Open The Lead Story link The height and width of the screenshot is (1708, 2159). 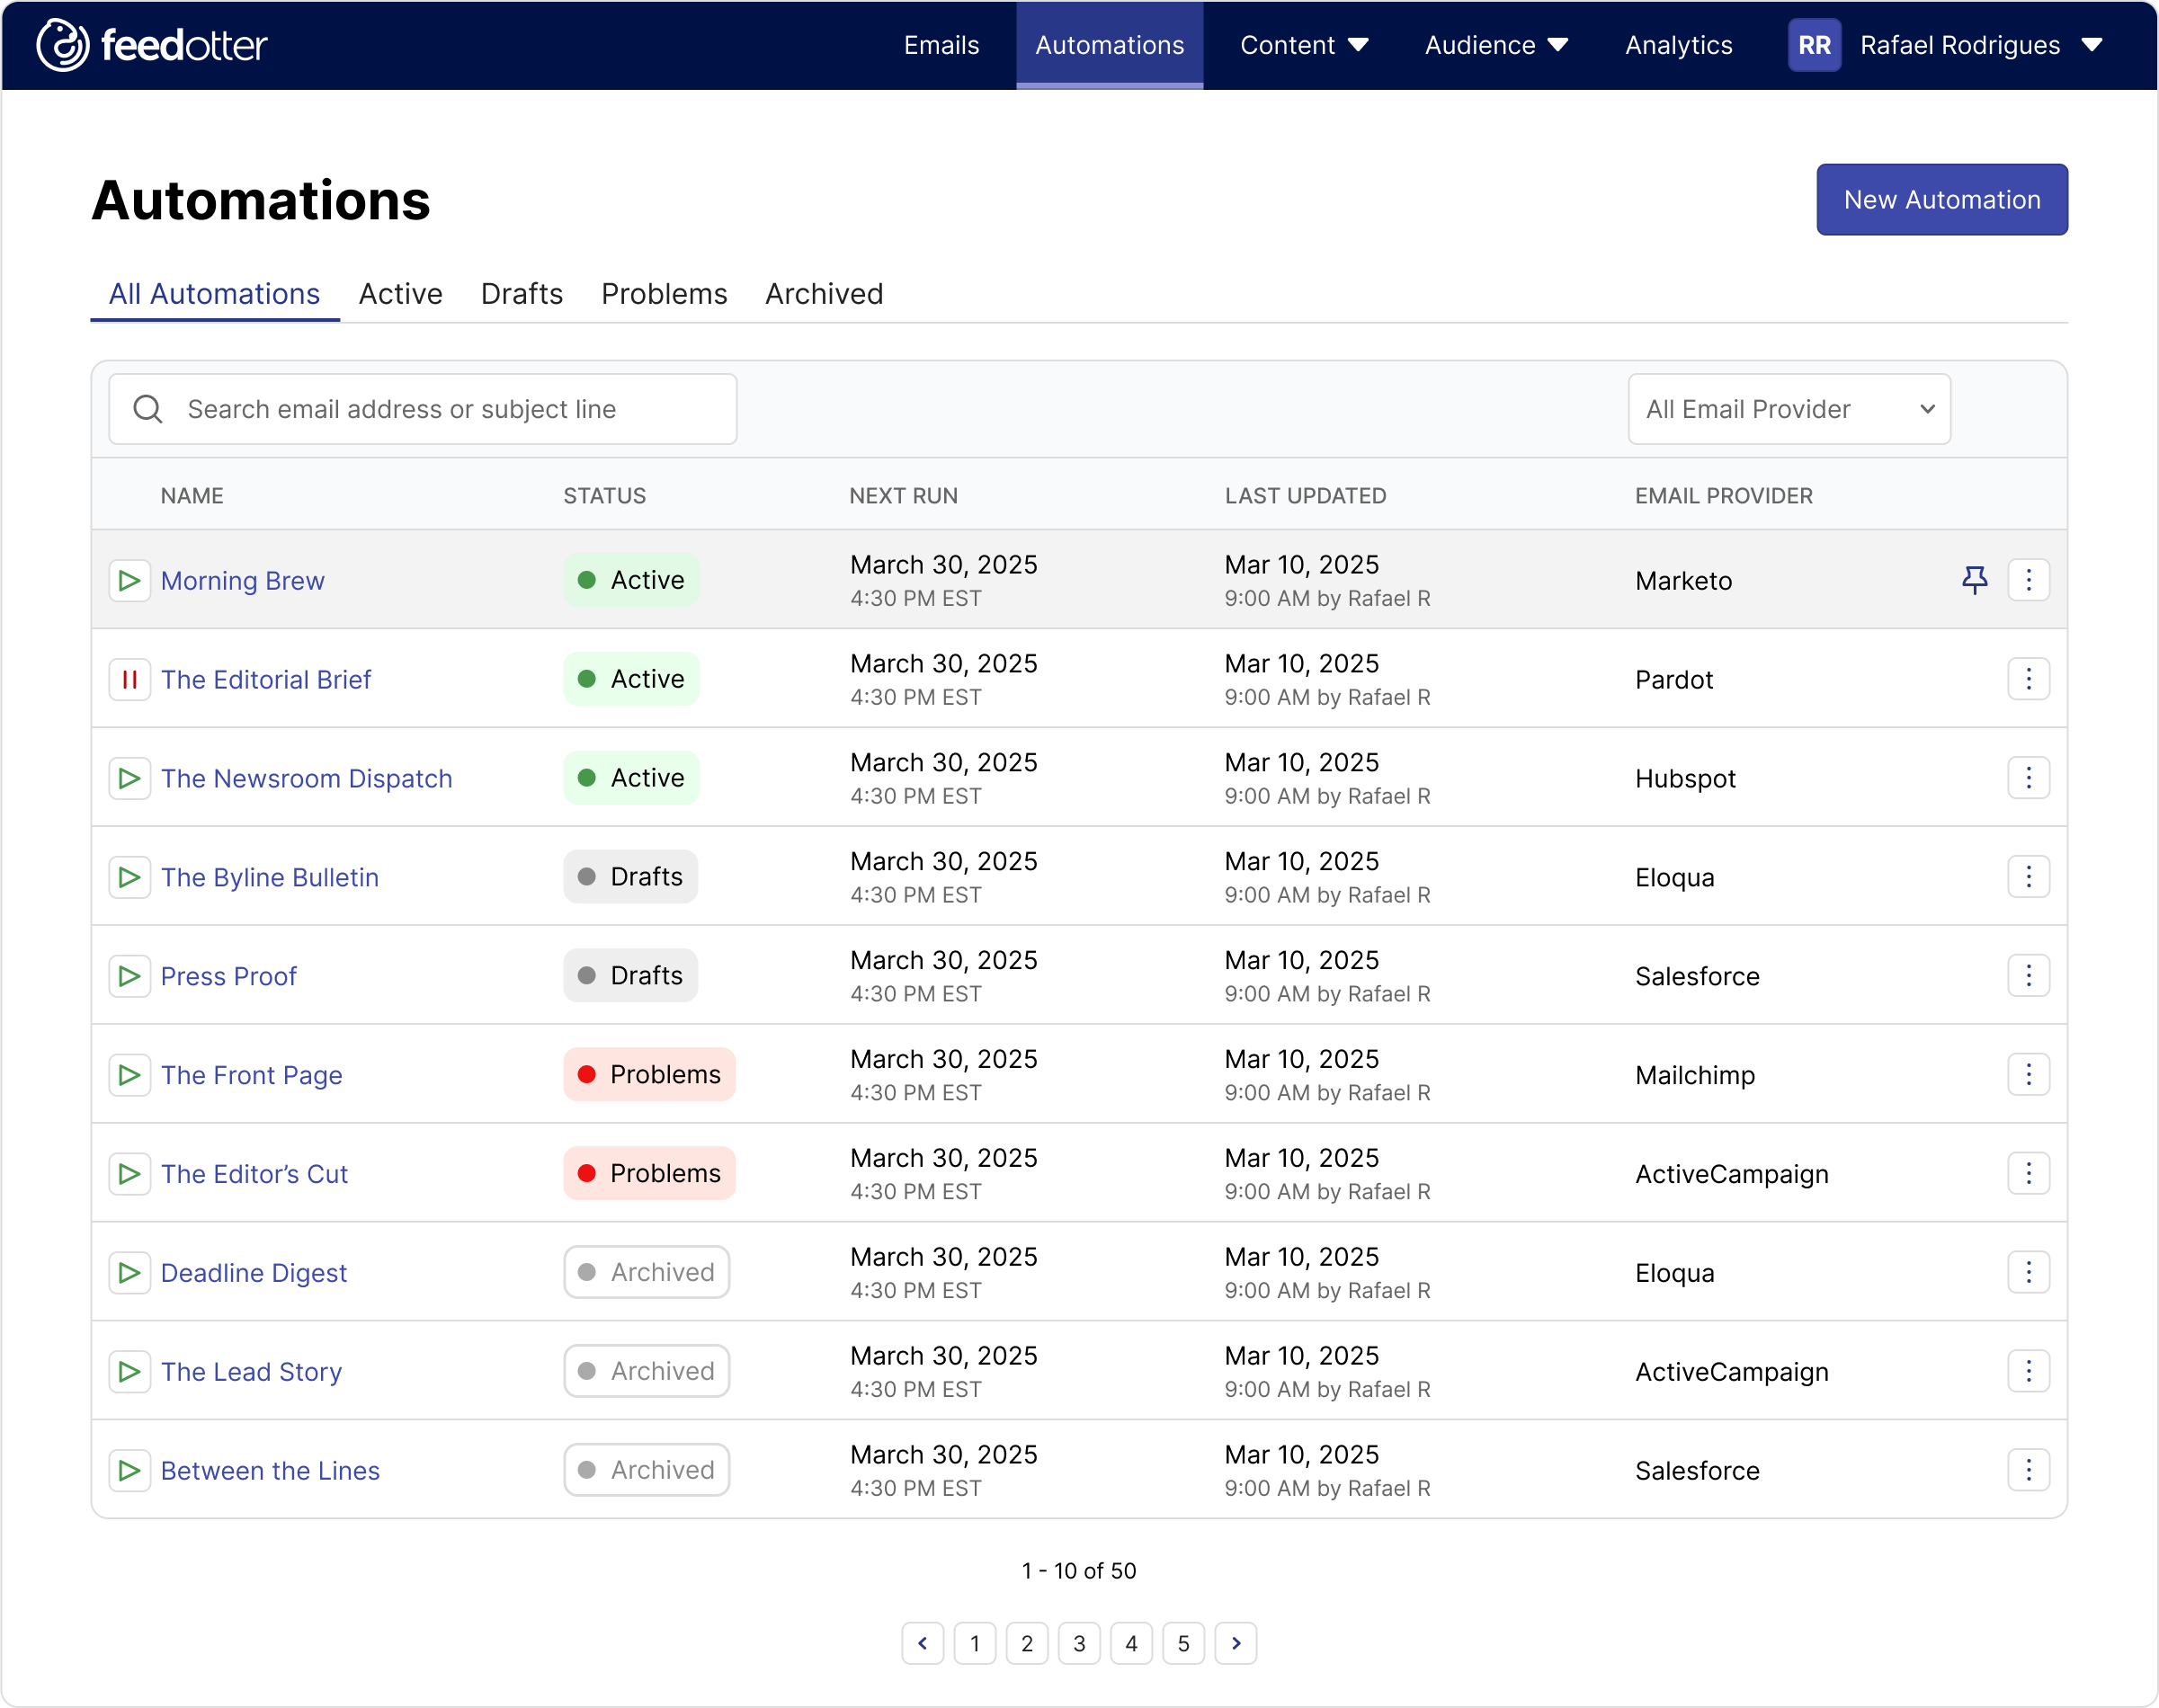pyautogui.click(x=251, y=1373)
